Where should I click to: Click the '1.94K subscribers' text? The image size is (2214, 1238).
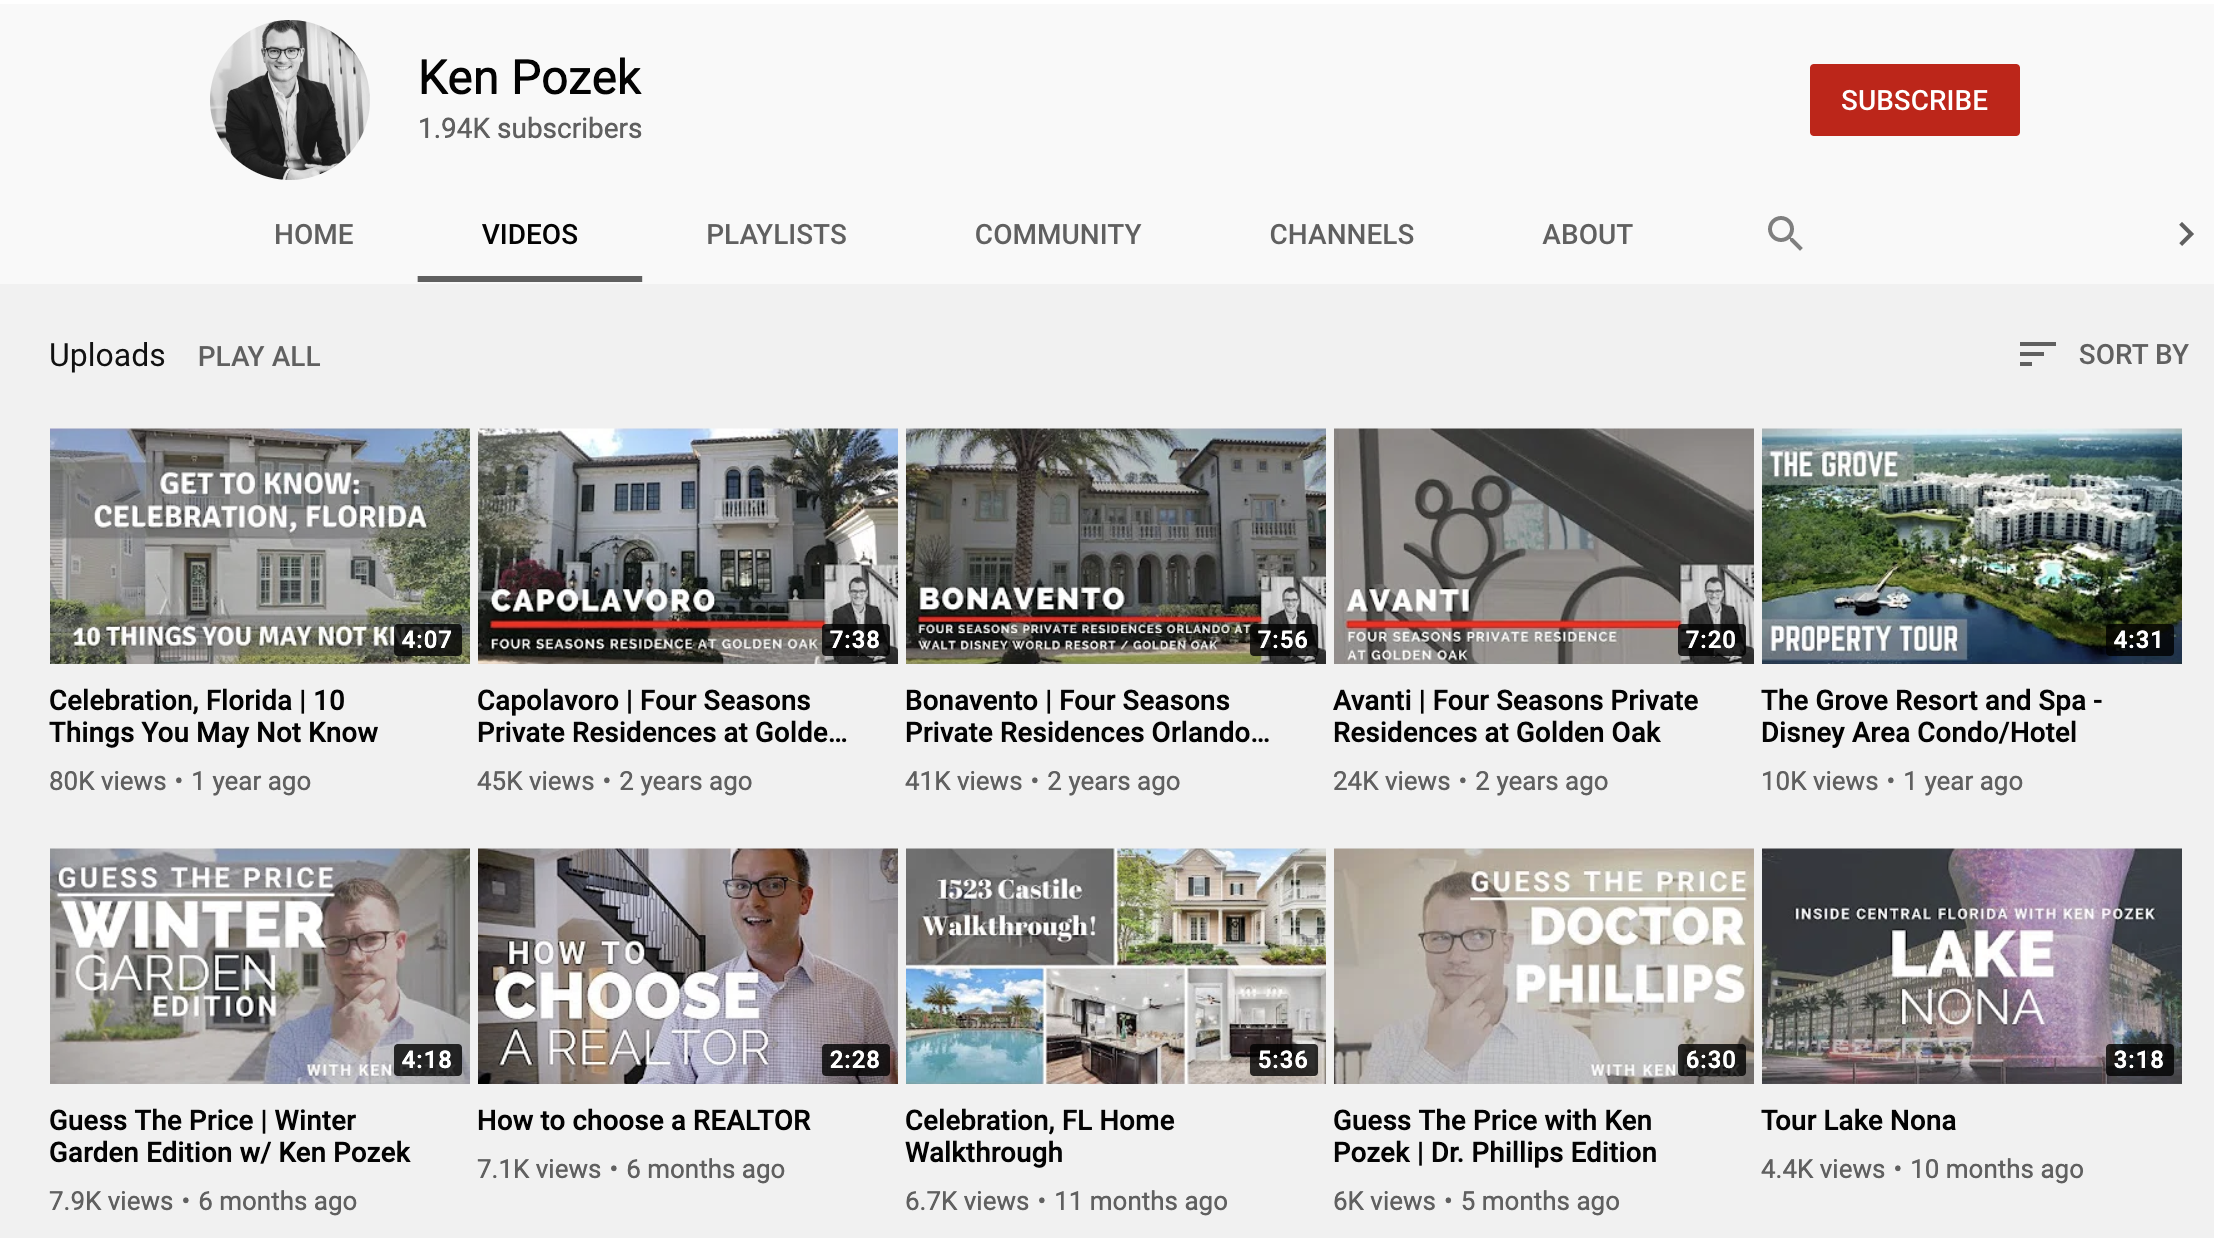pos(530,128)
